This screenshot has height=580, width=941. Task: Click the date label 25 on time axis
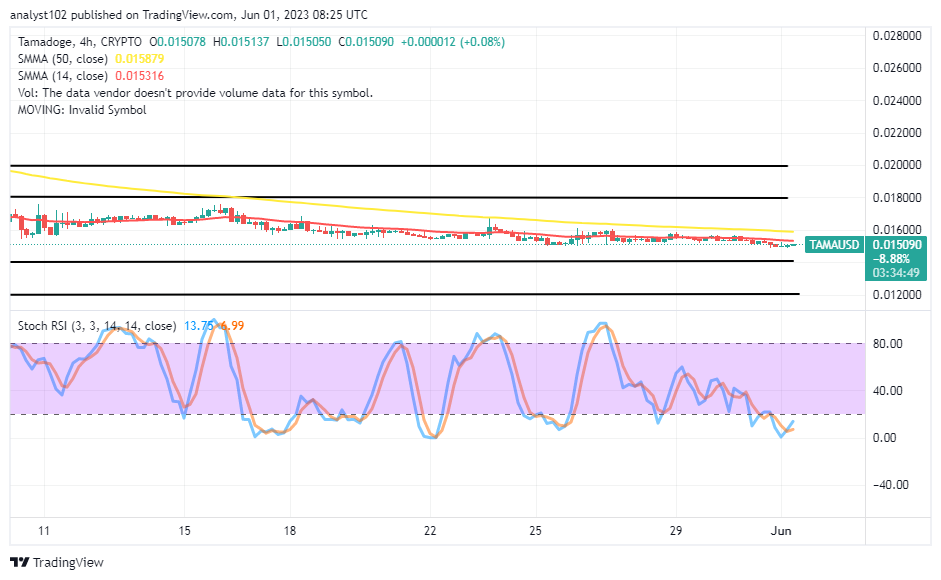[x=535, y=531]
